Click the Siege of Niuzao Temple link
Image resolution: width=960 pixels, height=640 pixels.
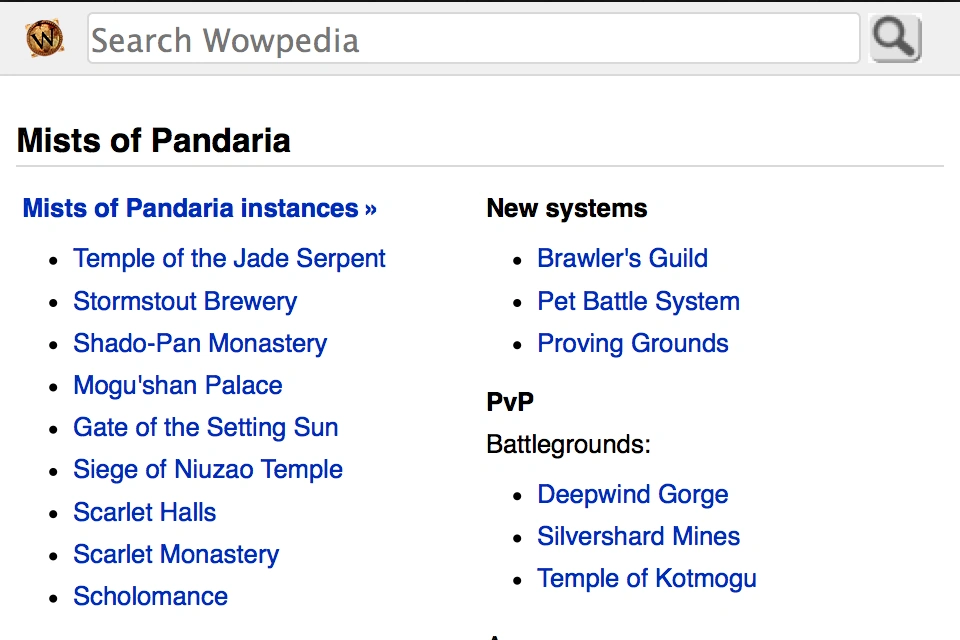click(208, 469)
